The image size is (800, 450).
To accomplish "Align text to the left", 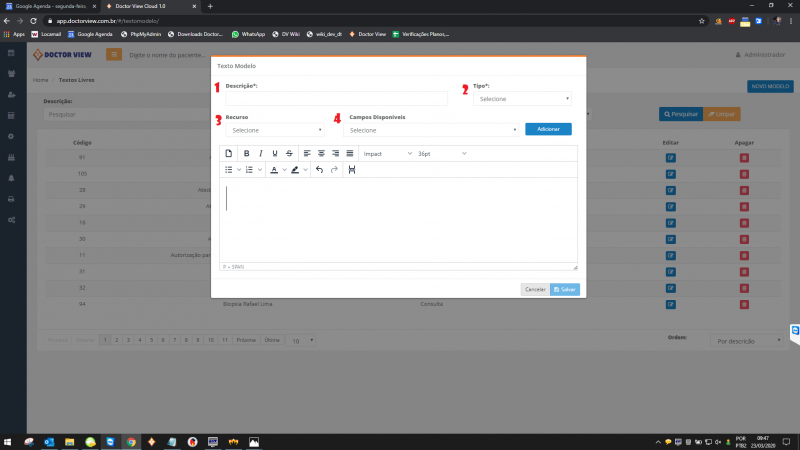I will coord(307,154).
